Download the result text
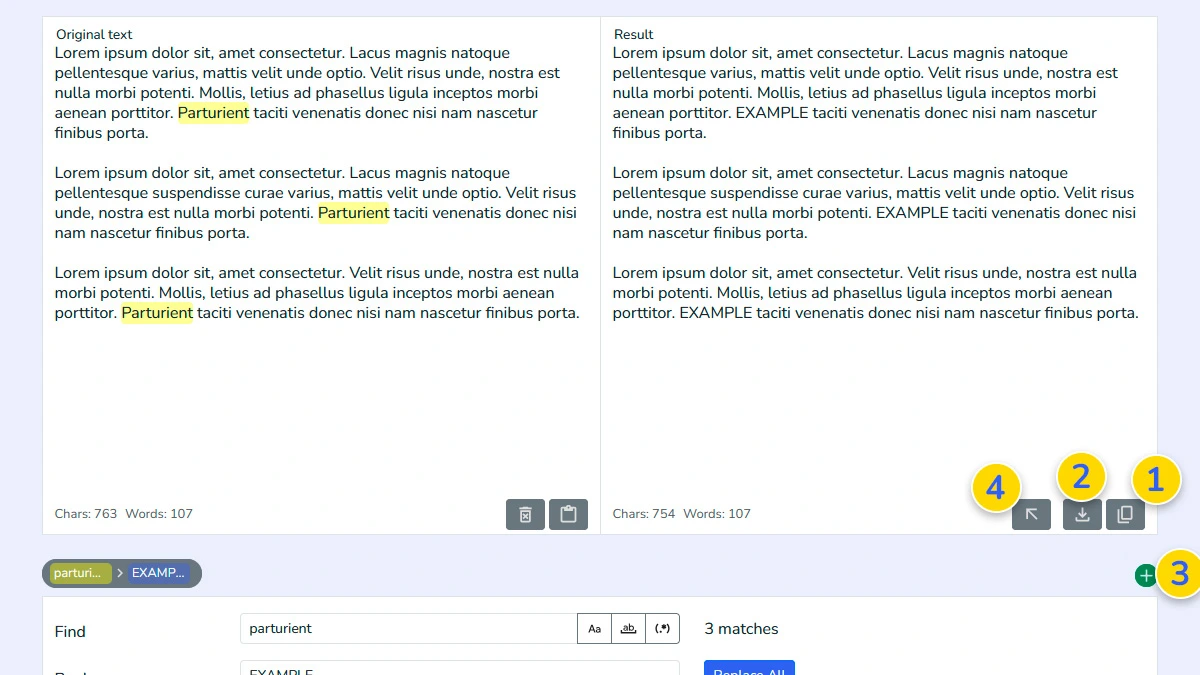 [x=1082, y=514]
